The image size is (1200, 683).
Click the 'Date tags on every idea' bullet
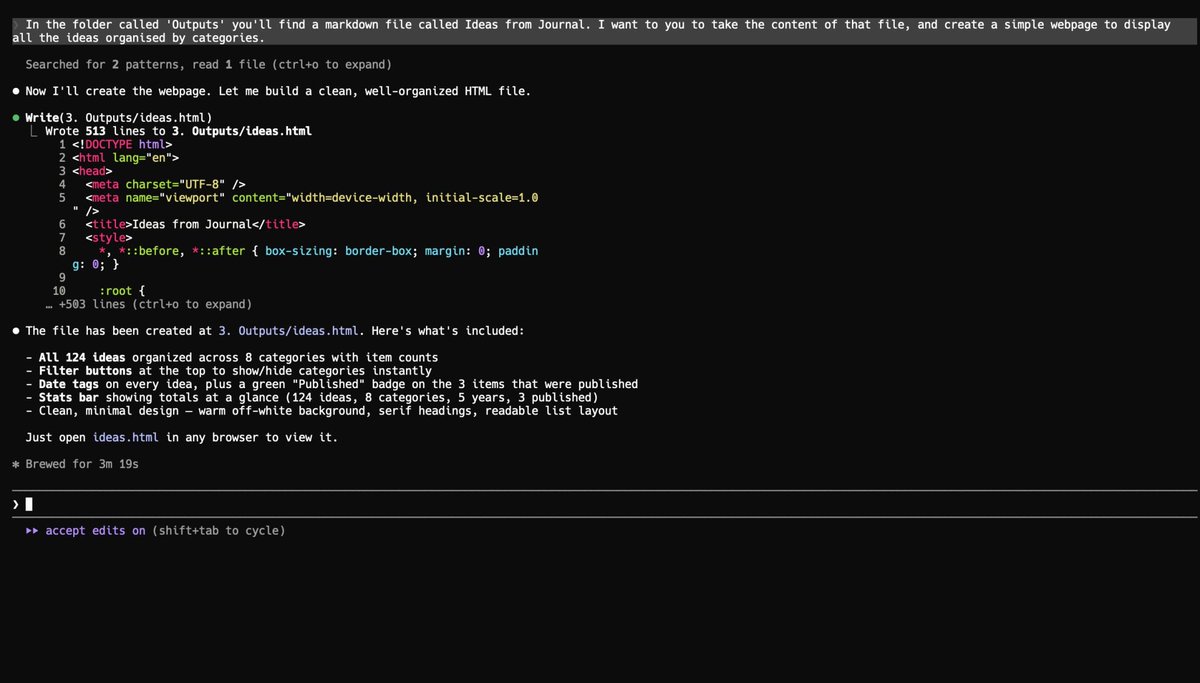[x=331, y=384]
